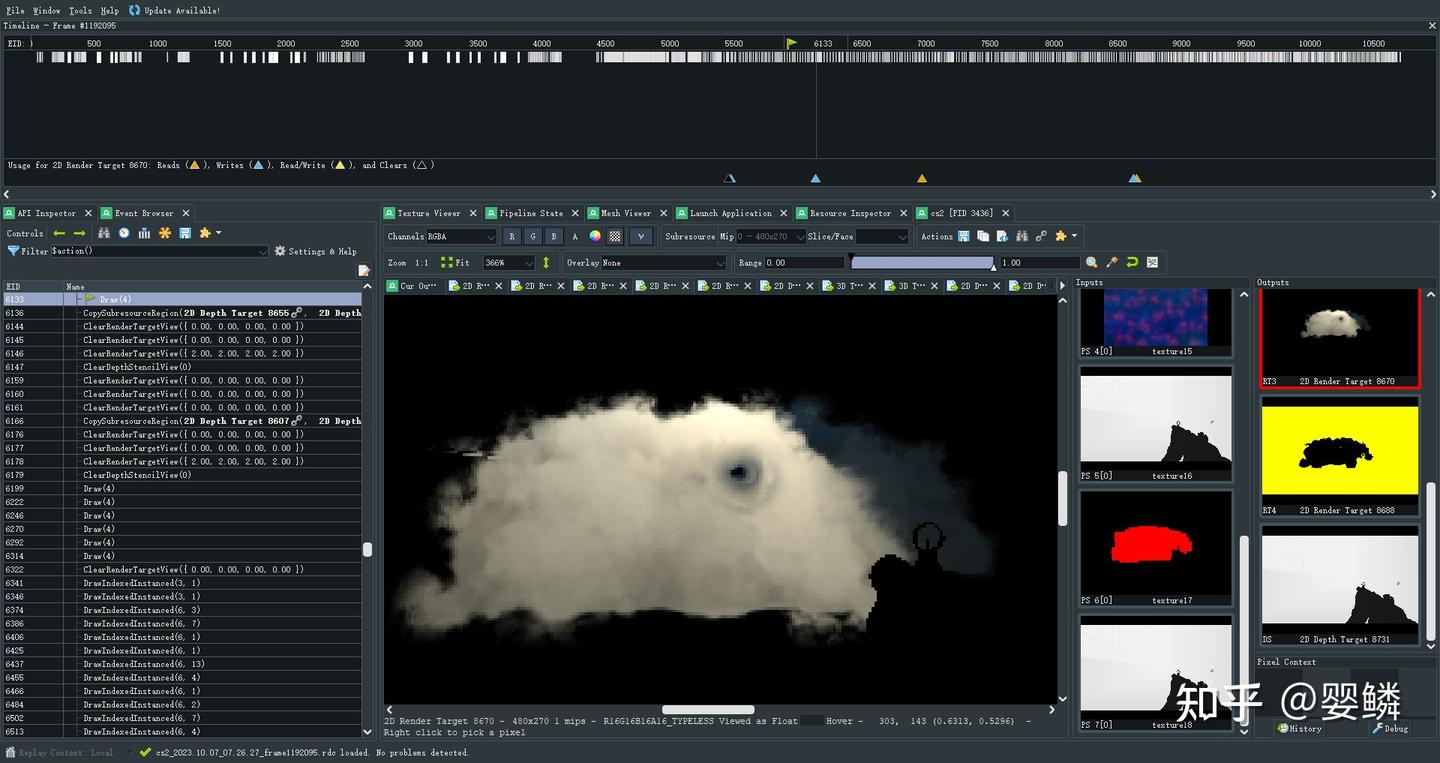
Task: Click the green reset range arrow icon
Action: (x=1132, y=263)
